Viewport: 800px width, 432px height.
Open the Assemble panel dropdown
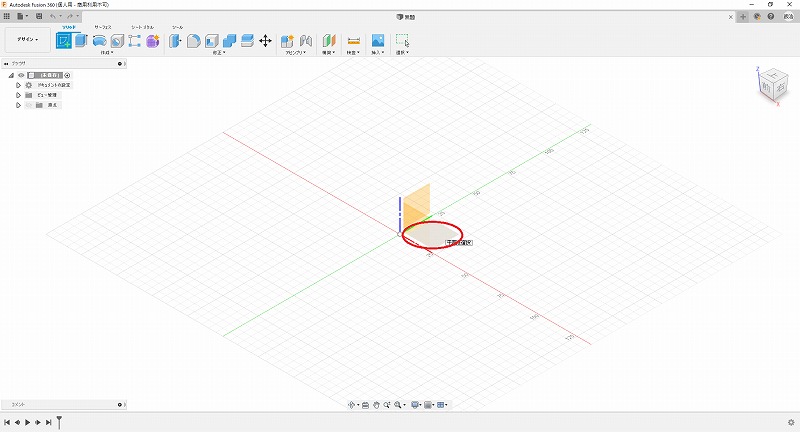294,53
